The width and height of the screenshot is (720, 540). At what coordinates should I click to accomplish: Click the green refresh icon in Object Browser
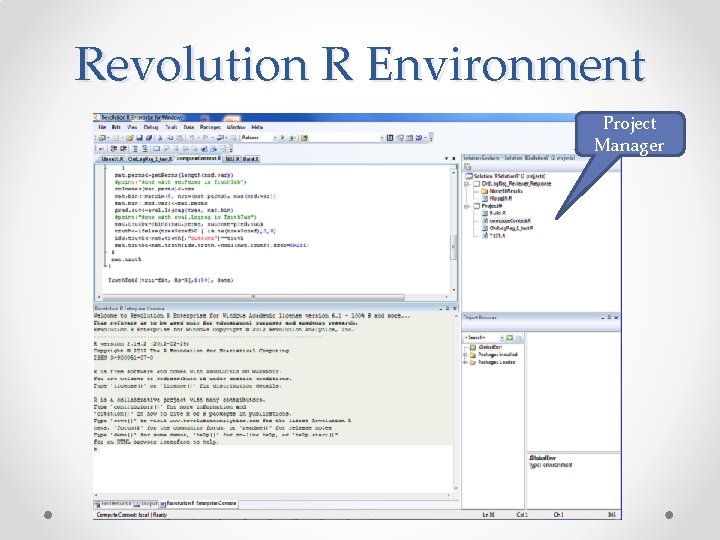point(510,338)
